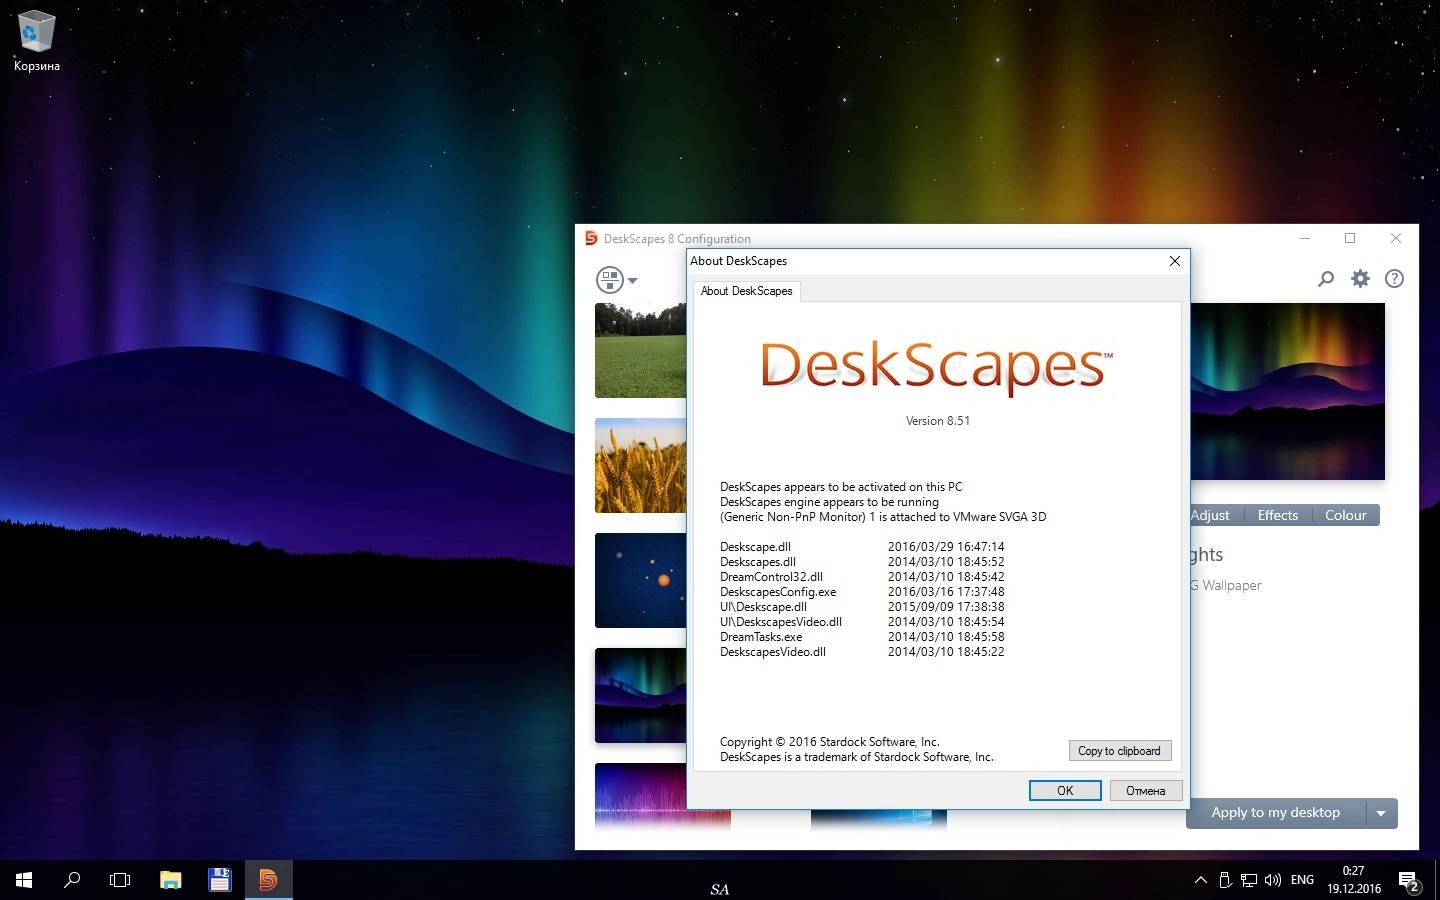Viewport: 1440px width, 900px height.
Task: Select the About DeskScapes tab
Action: point(746,291)
